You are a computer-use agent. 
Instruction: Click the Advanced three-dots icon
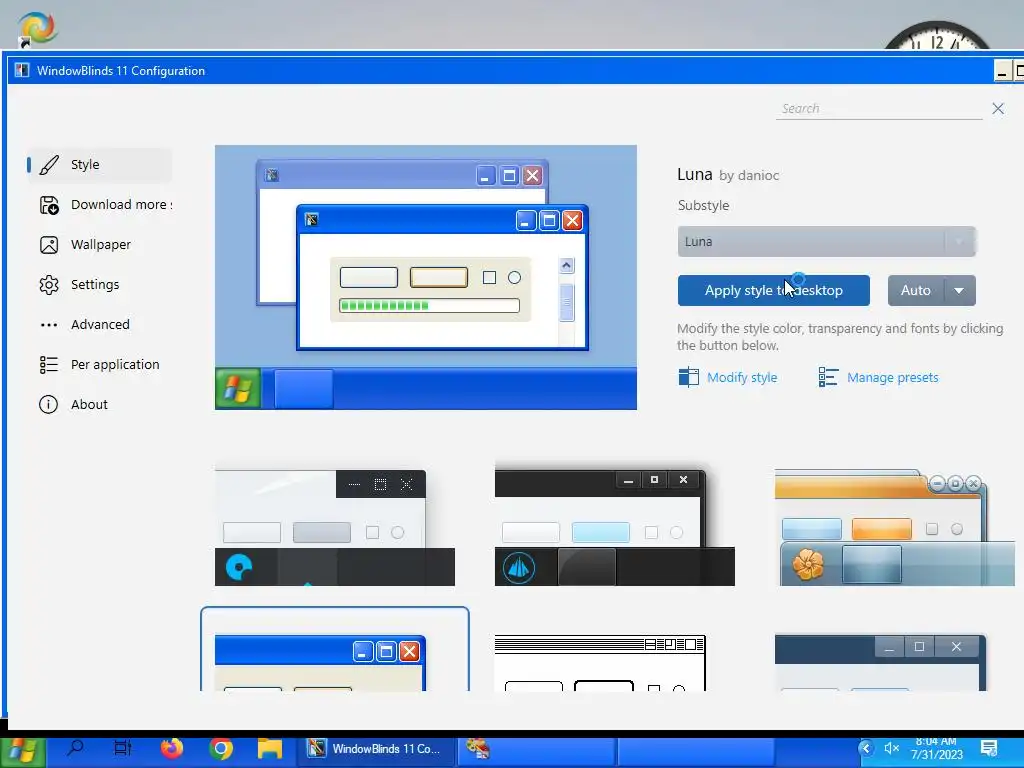click(49, 325)
